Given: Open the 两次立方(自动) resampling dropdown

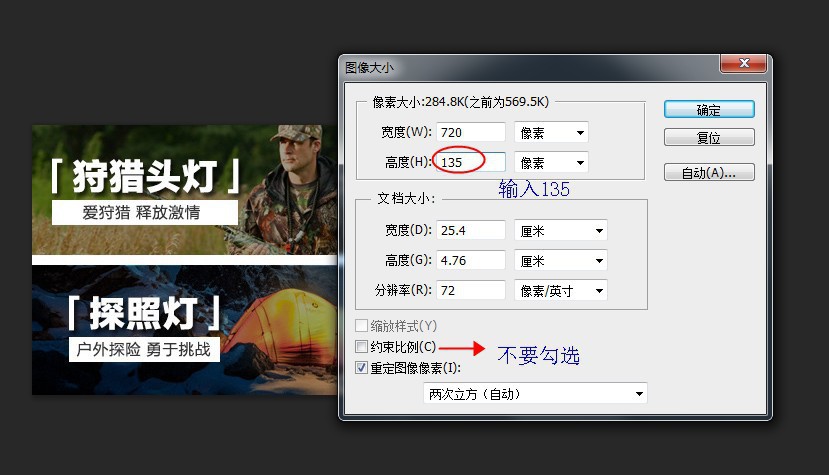Looking at the screenshot, I should point(535,394).
